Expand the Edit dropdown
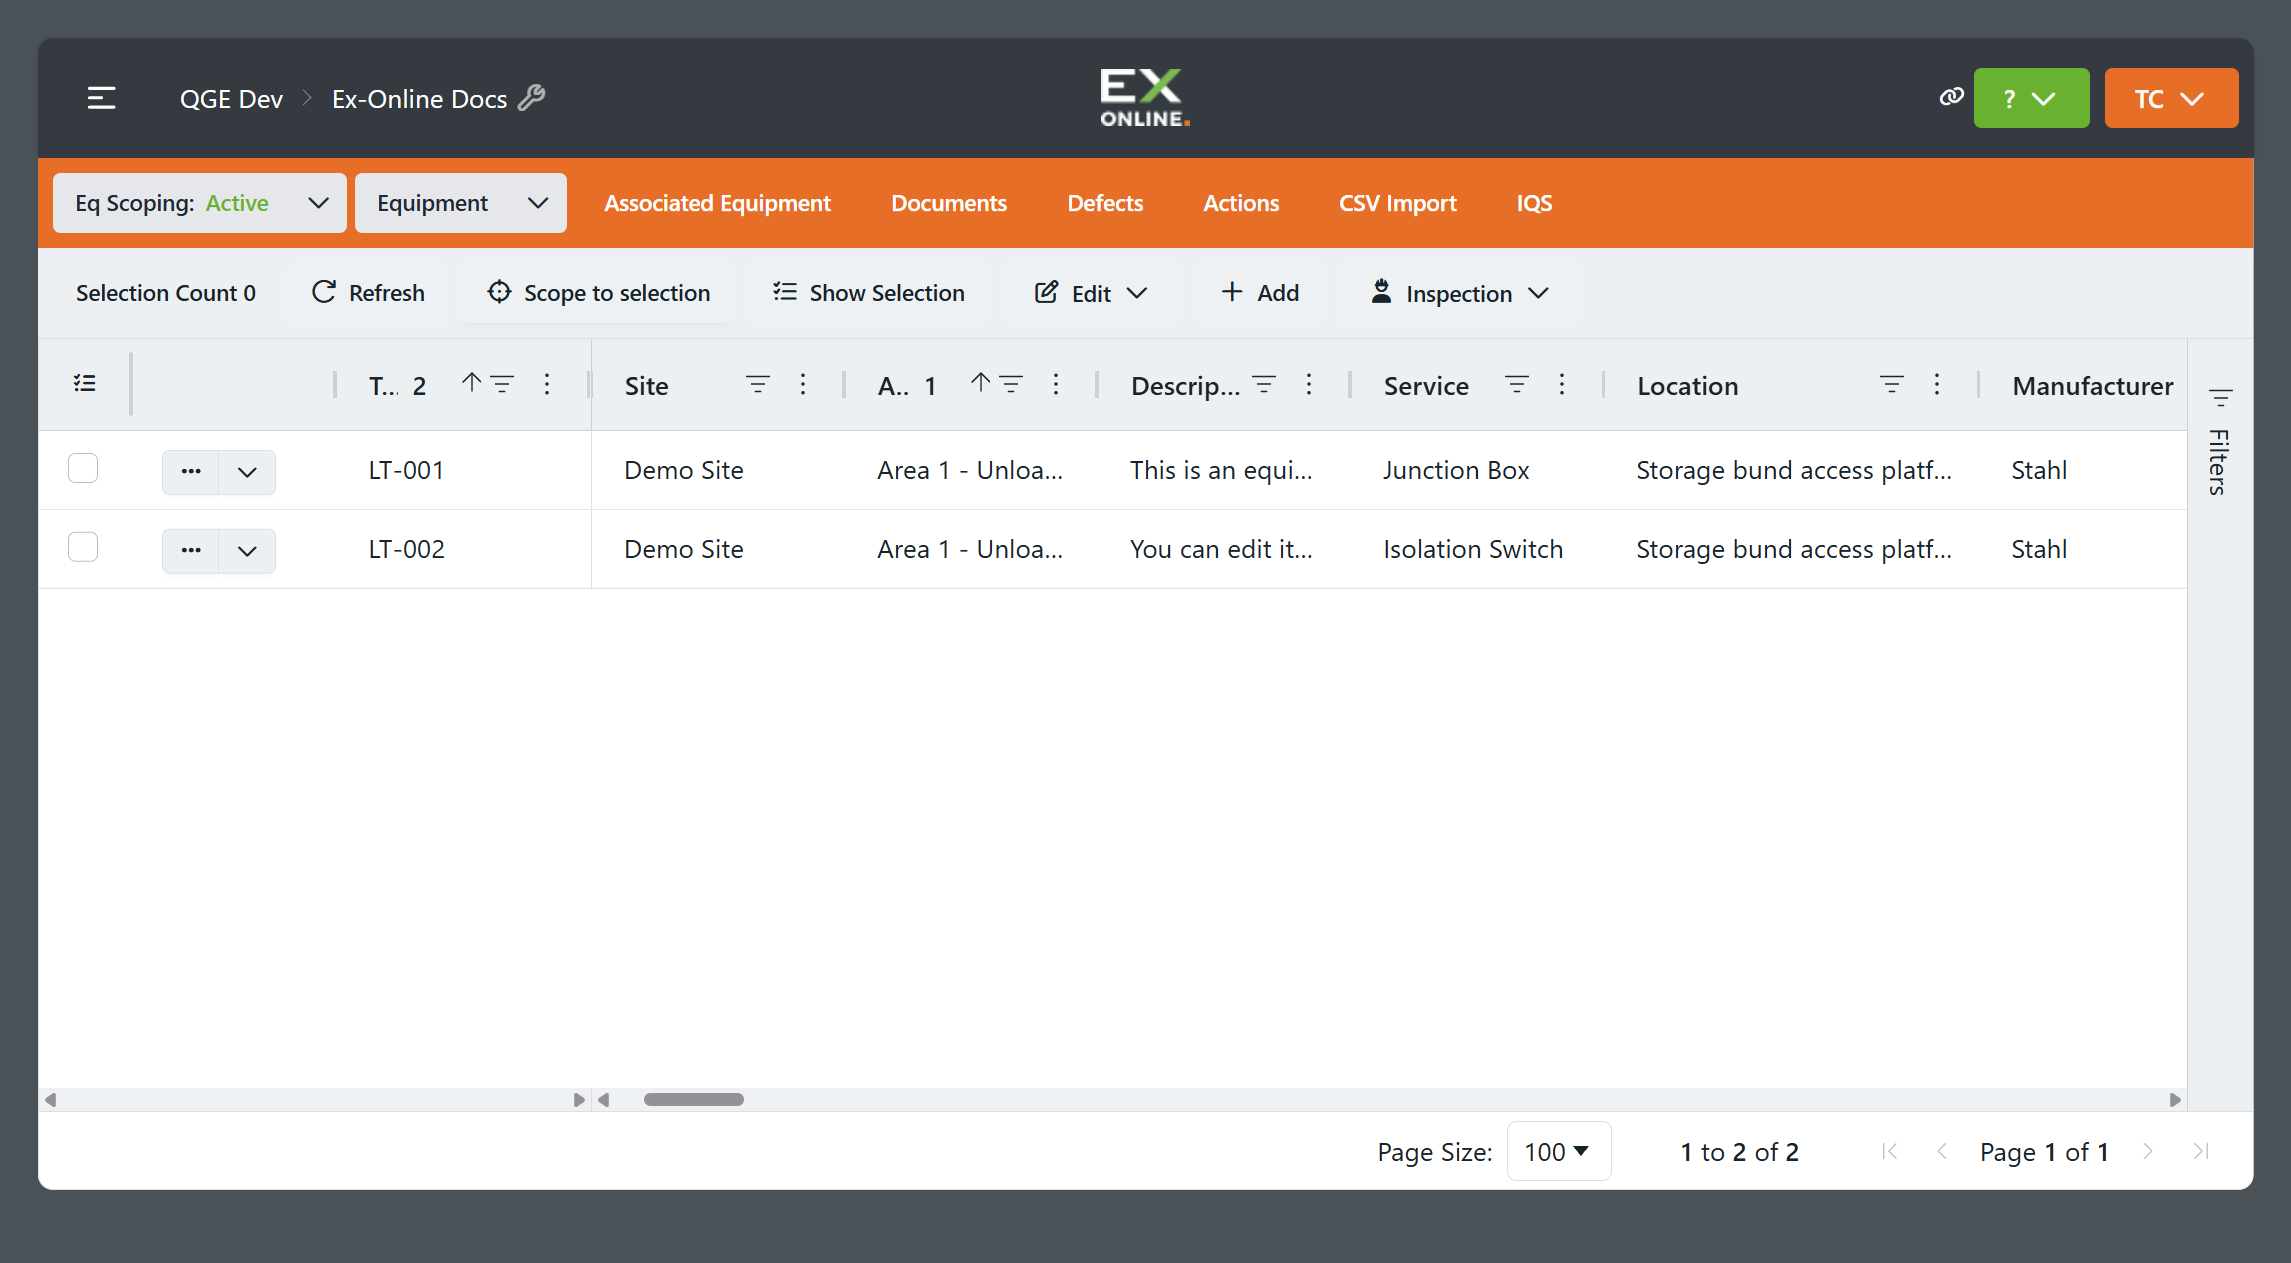 tap(1091, 293)
